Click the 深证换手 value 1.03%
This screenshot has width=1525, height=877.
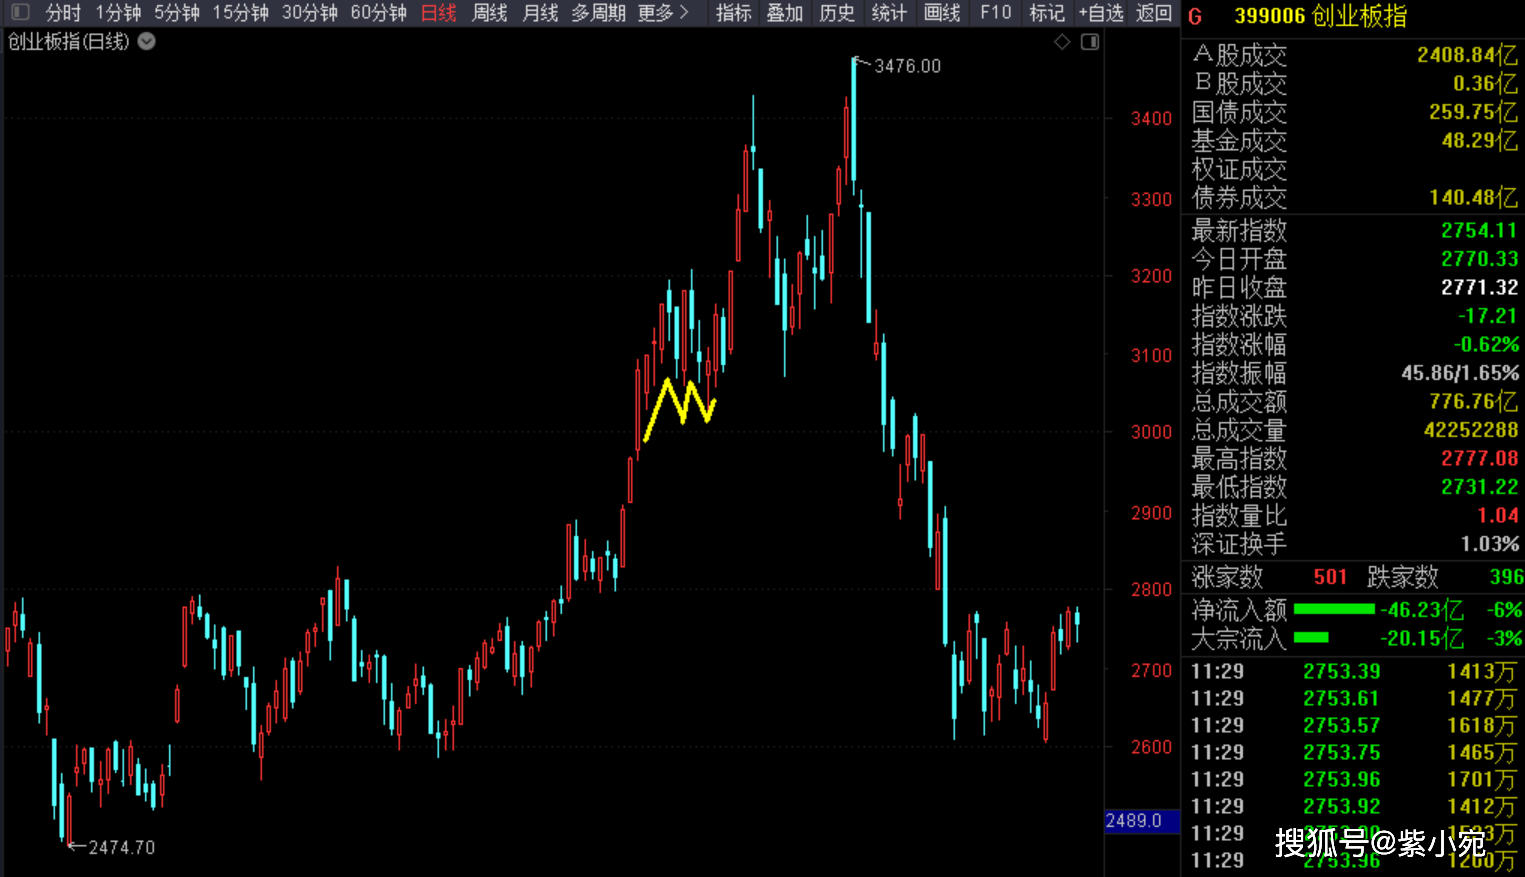click(1490, 544)
